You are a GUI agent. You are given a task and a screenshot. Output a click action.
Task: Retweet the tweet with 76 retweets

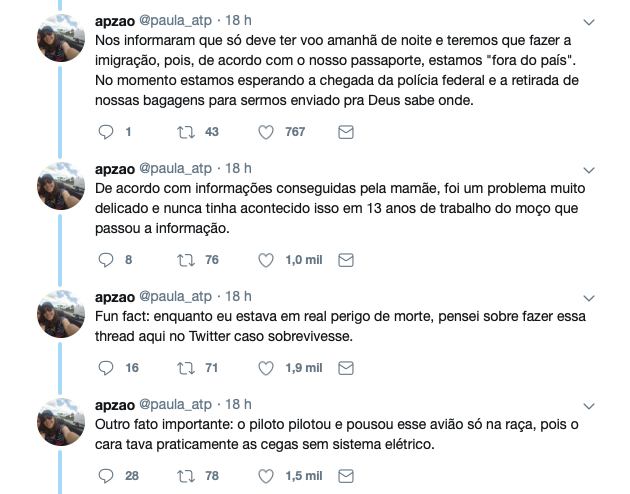pos(184,260)
